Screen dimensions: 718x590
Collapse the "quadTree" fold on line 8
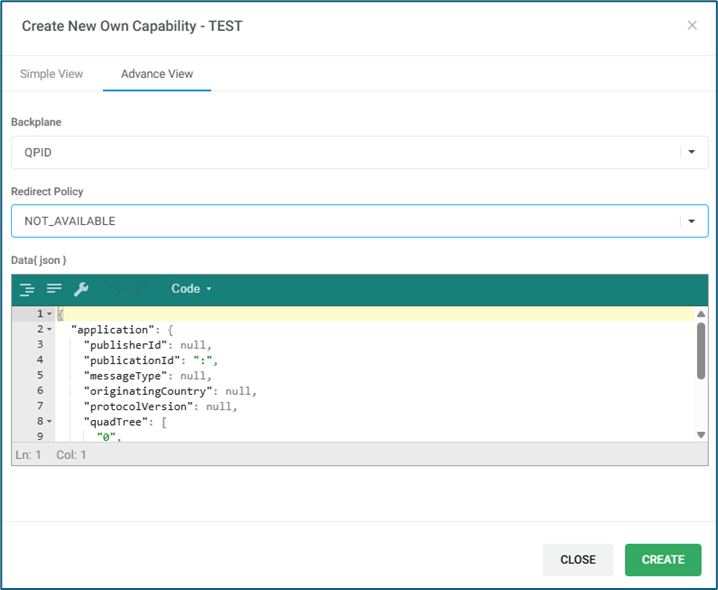pos(49,421)
